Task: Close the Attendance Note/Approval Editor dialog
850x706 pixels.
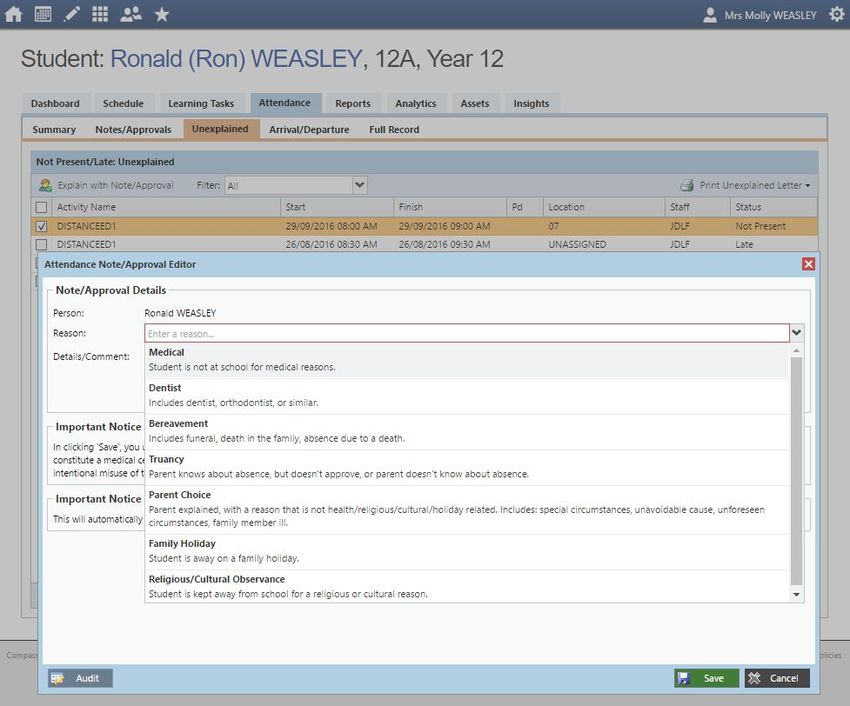Action: point(808,264)
